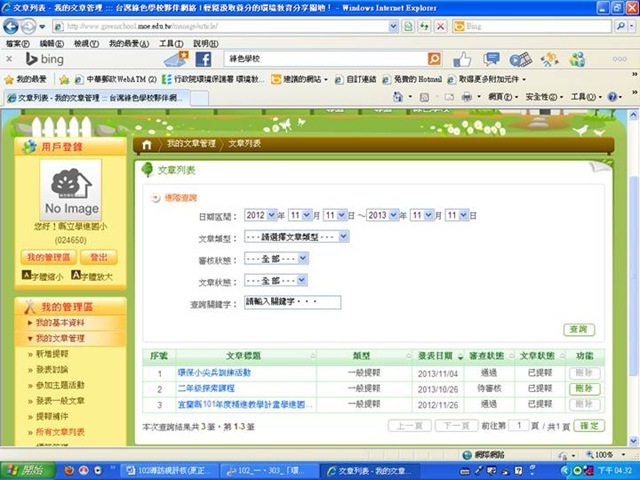Click 刪除 button for 二年級探索課程 row
The width and height of the screenshot is (640, 480).
(584, 389)
